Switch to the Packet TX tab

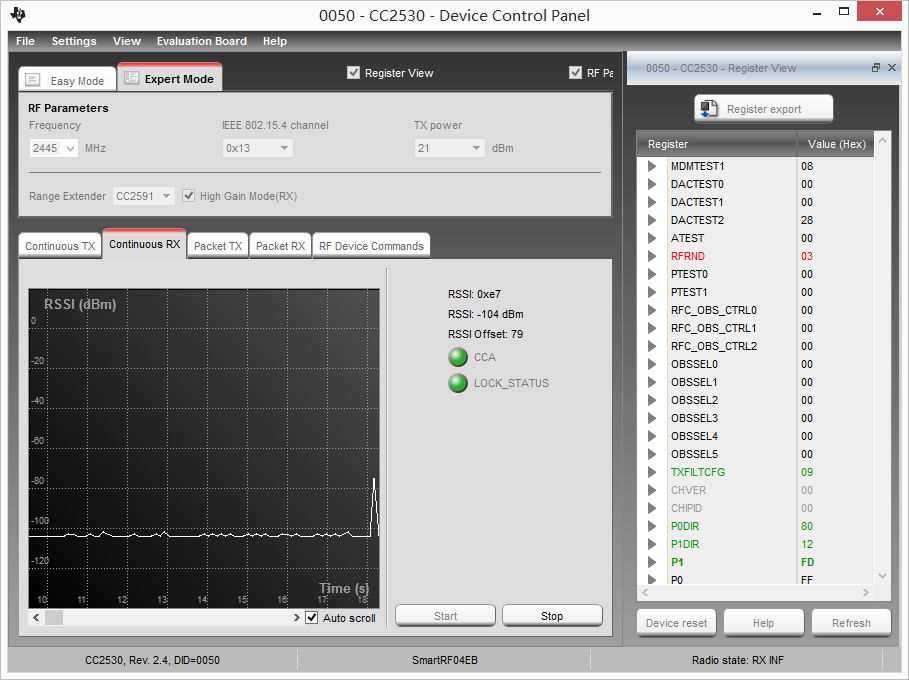click(x=218, y=246)
